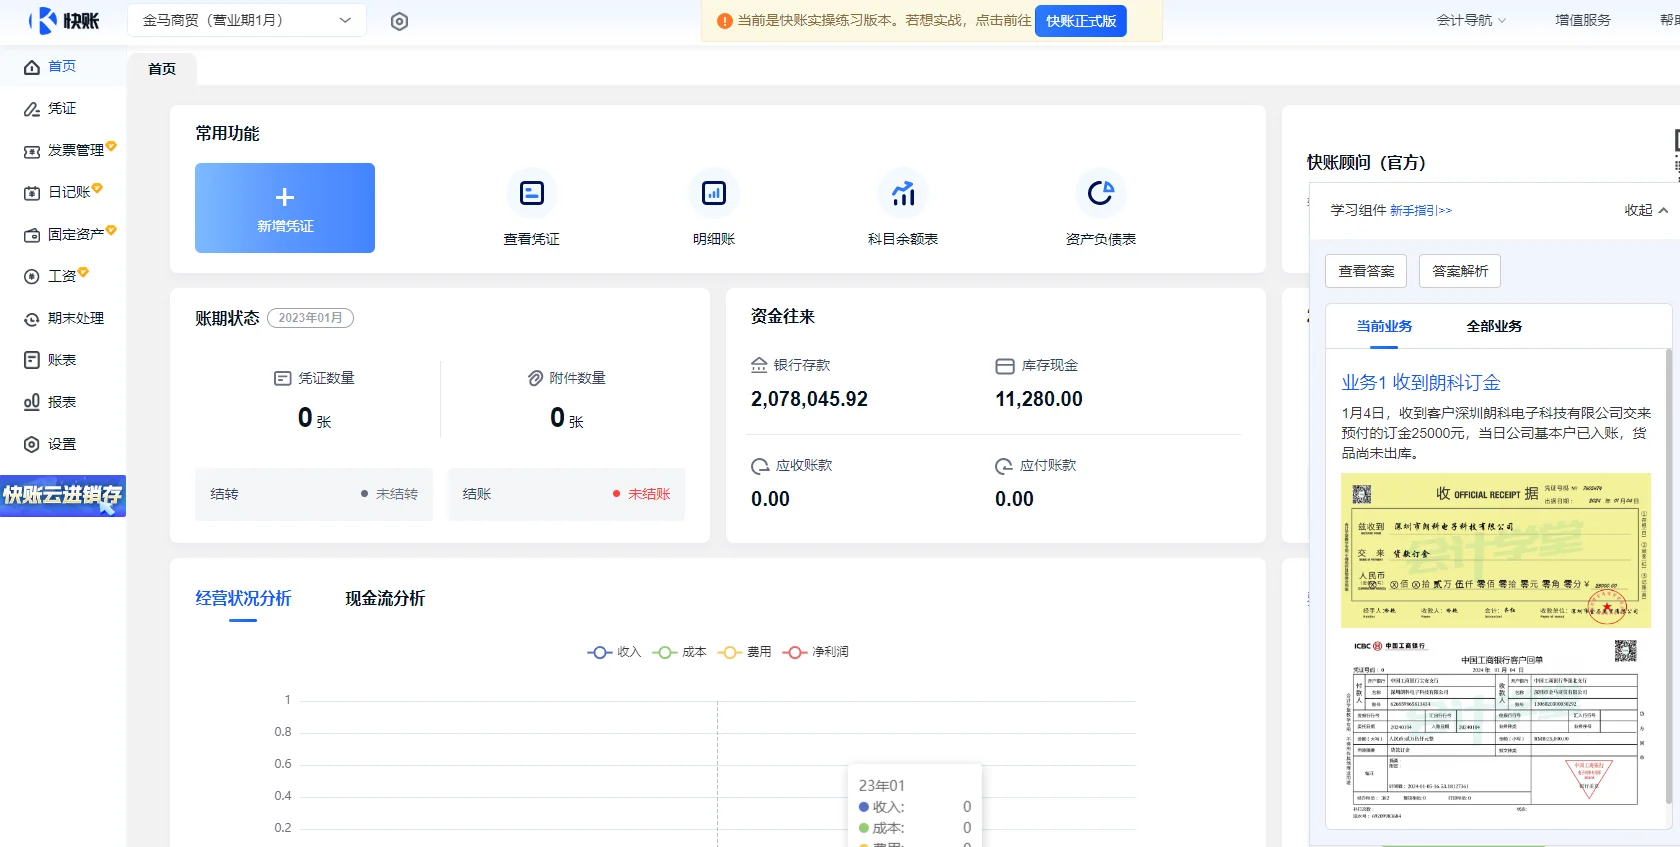The height and width of the screenshot is (847, 1680).
Task: Click the 凭证数量 voucher count icon
Action: (x=282, y=378)
